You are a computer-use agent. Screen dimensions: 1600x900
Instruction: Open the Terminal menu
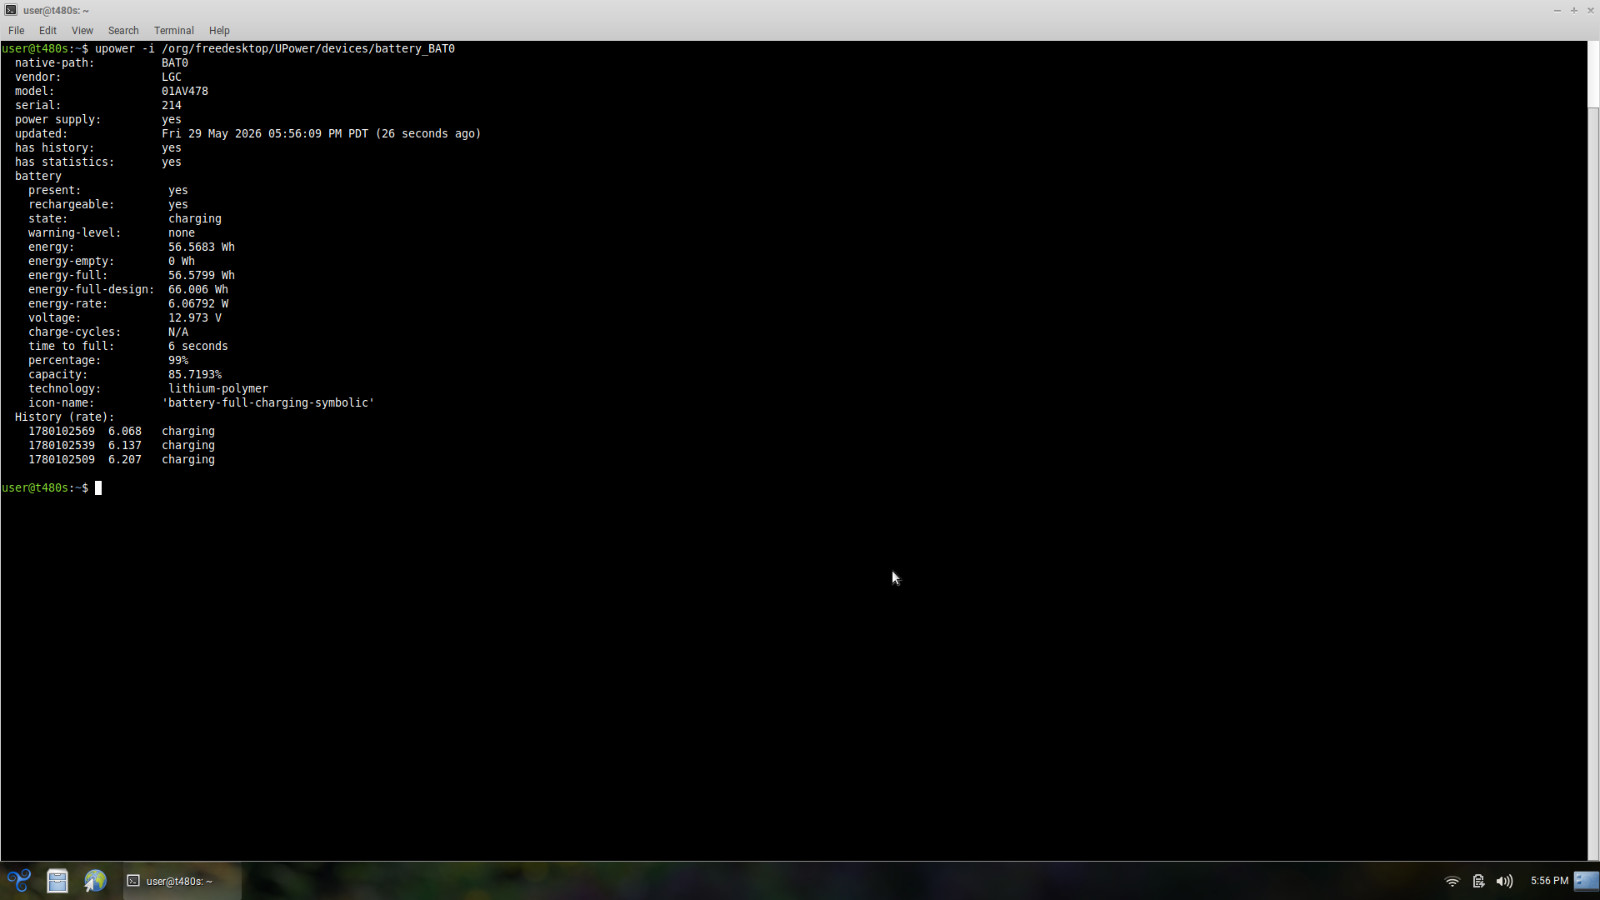174,31
